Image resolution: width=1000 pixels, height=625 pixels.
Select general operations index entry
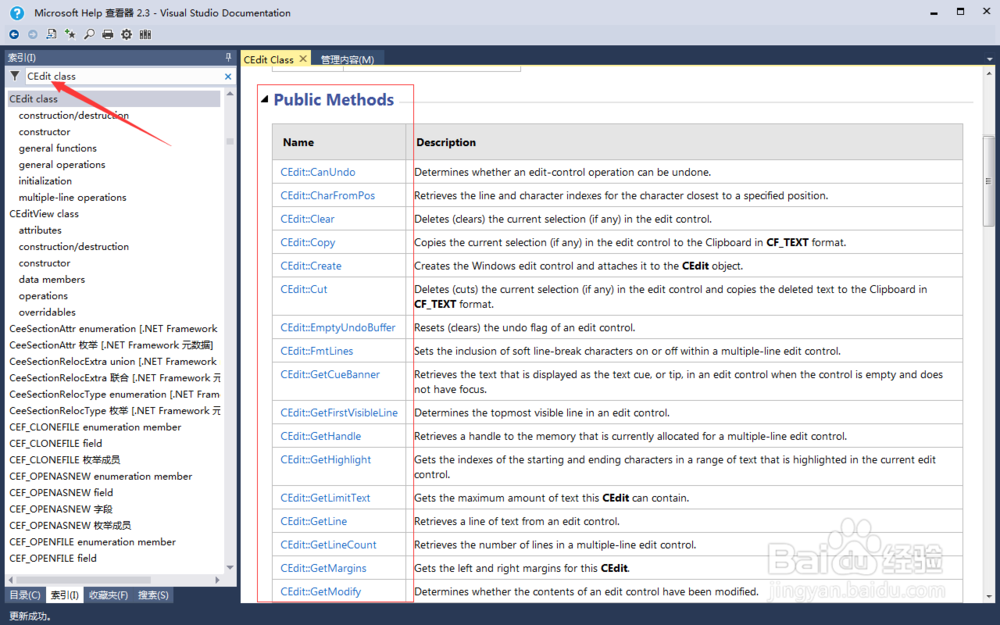click(62, 165)
